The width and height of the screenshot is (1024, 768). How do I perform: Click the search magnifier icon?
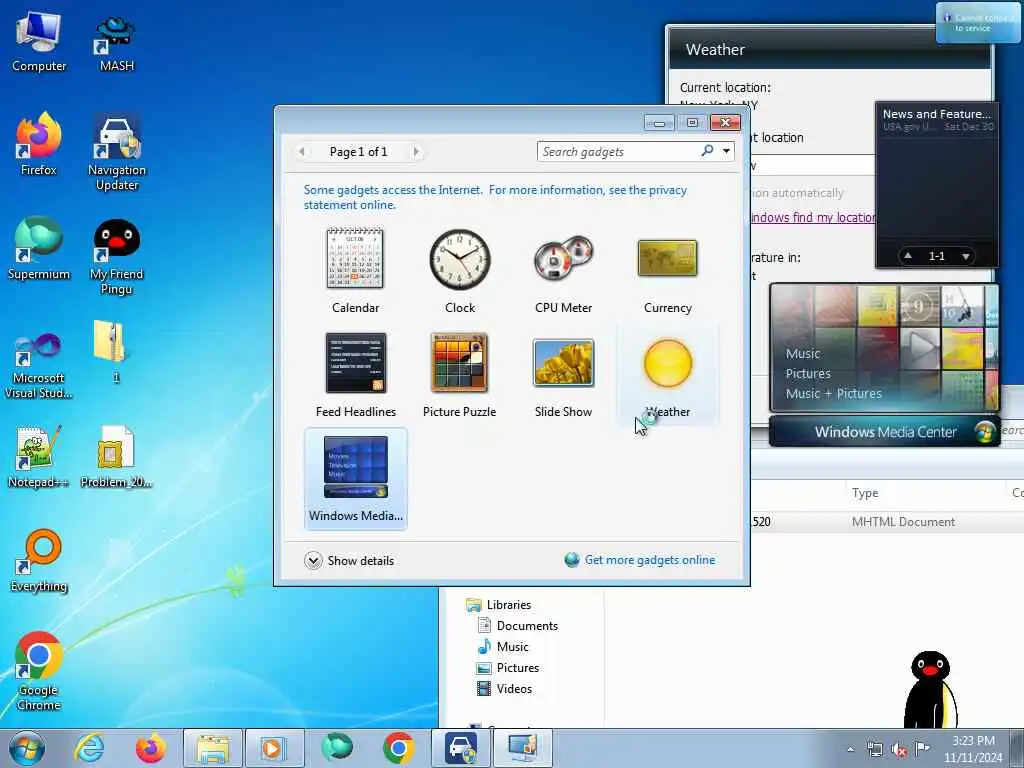(707, 151)
